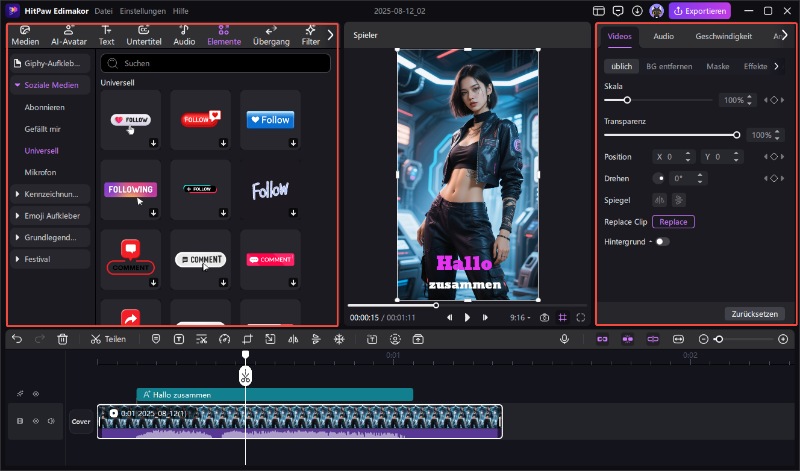This screenshot has height=471, width=800.
Task: Open the Untertitel tab
Action: 144,36
